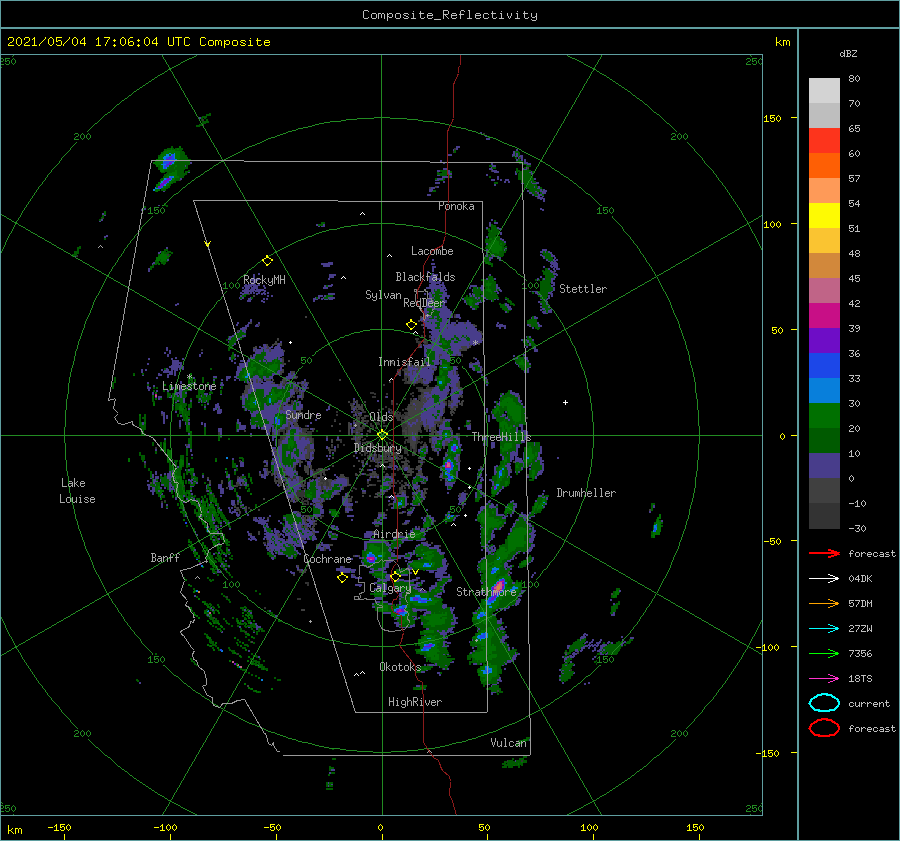Click the Lake Louise label
This screenshot has width=900, height=841.
click(77, 491)
